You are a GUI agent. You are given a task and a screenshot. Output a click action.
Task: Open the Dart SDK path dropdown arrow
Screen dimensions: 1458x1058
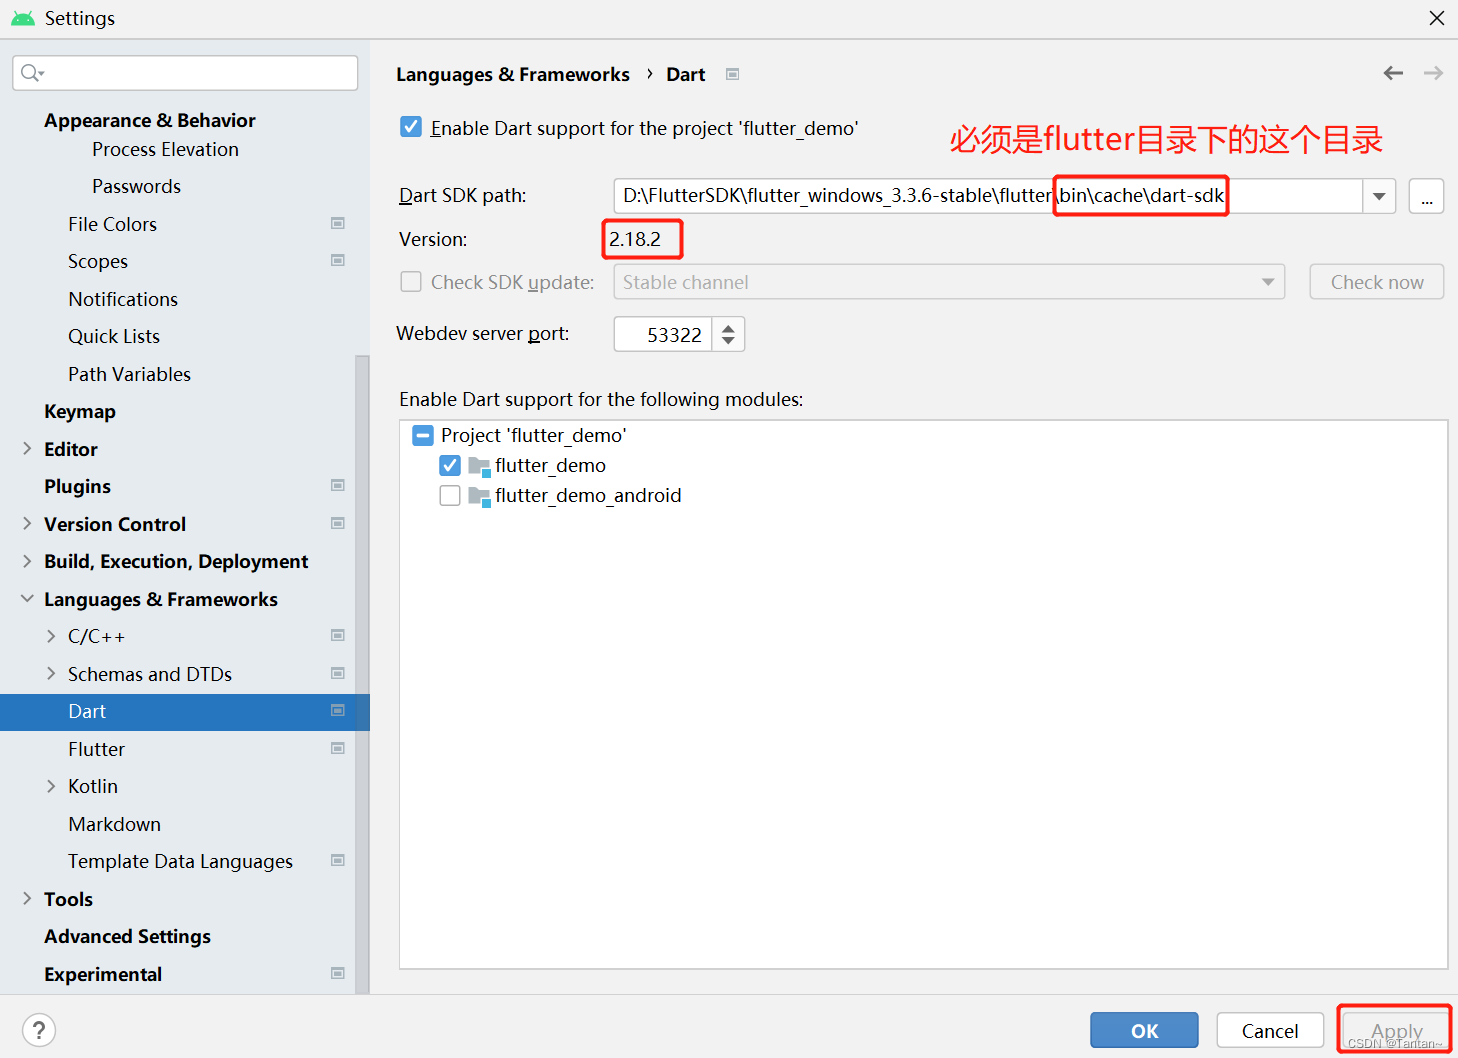(1379, 196)
